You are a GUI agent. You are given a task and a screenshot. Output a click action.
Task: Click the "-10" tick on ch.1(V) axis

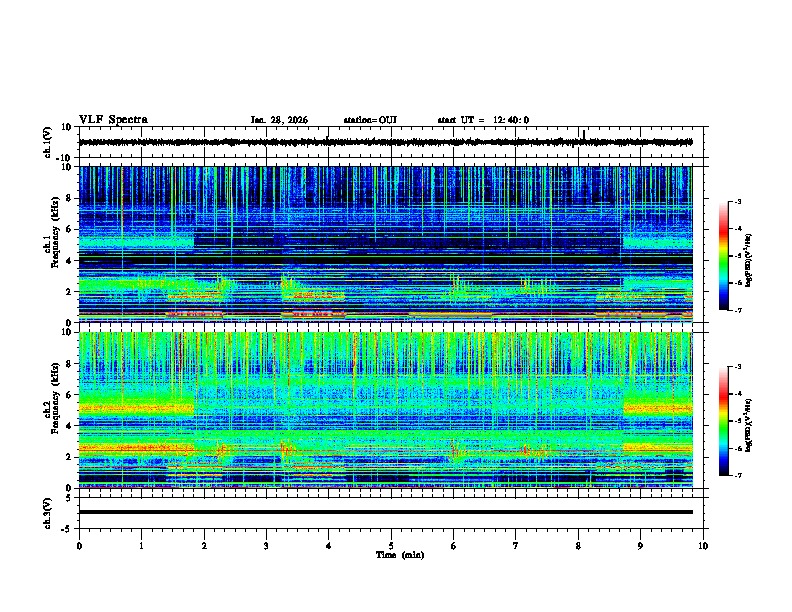(65, 158)
